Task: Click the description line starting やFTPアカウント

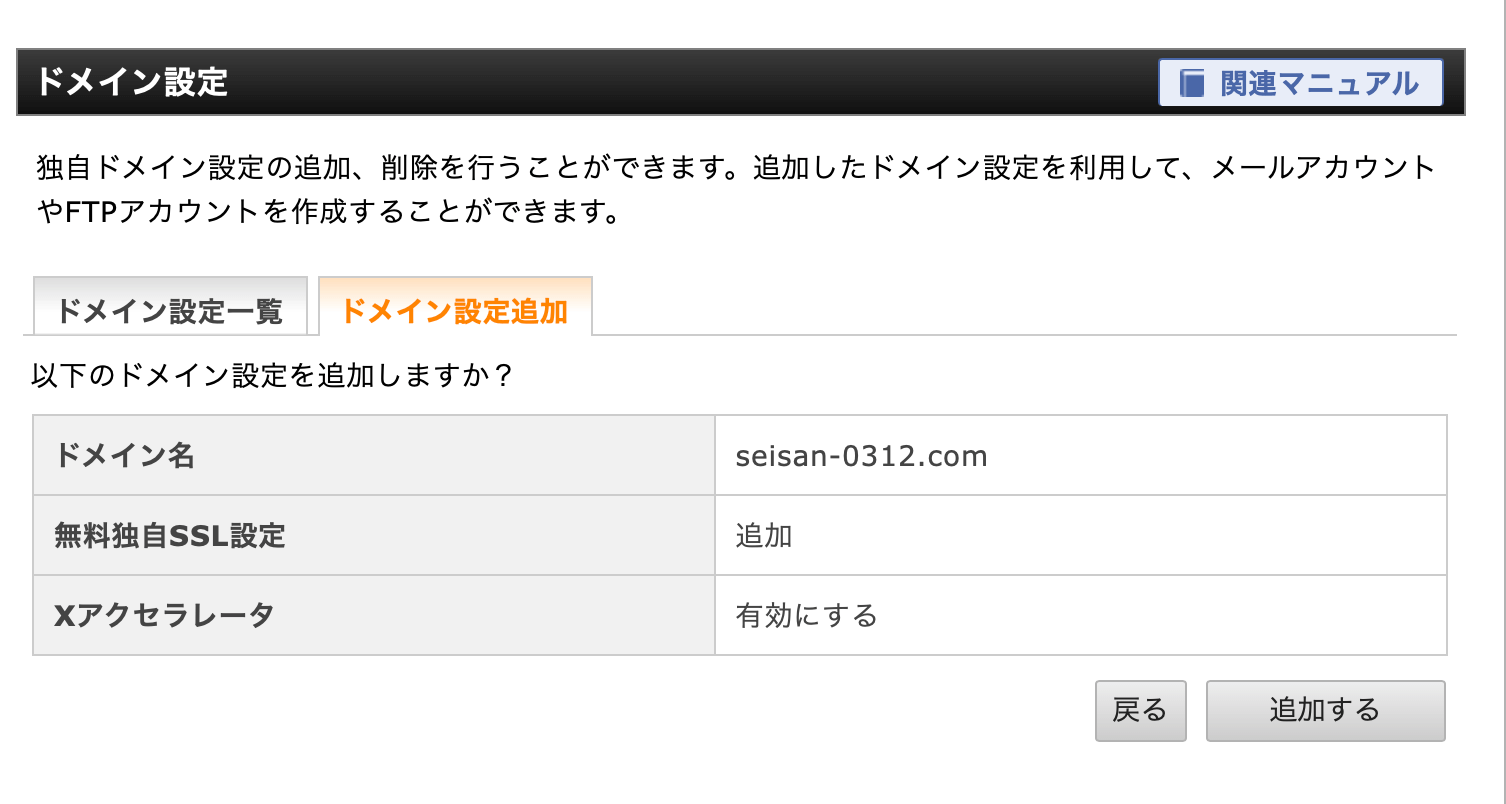Action: [326, 212]
